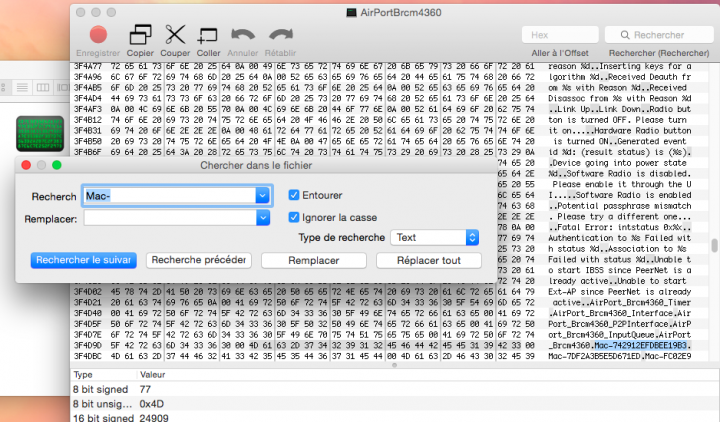Select list view icon in Finder window
720x422 pixels.
point(22,87)
